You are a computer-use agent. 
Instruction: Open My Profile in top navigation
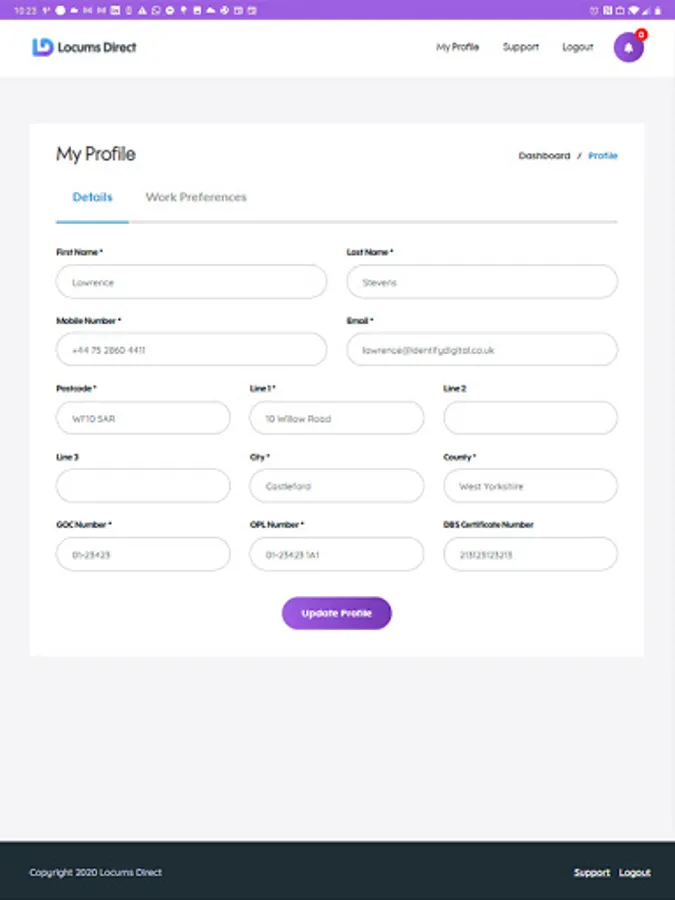(x=457, y=47)
